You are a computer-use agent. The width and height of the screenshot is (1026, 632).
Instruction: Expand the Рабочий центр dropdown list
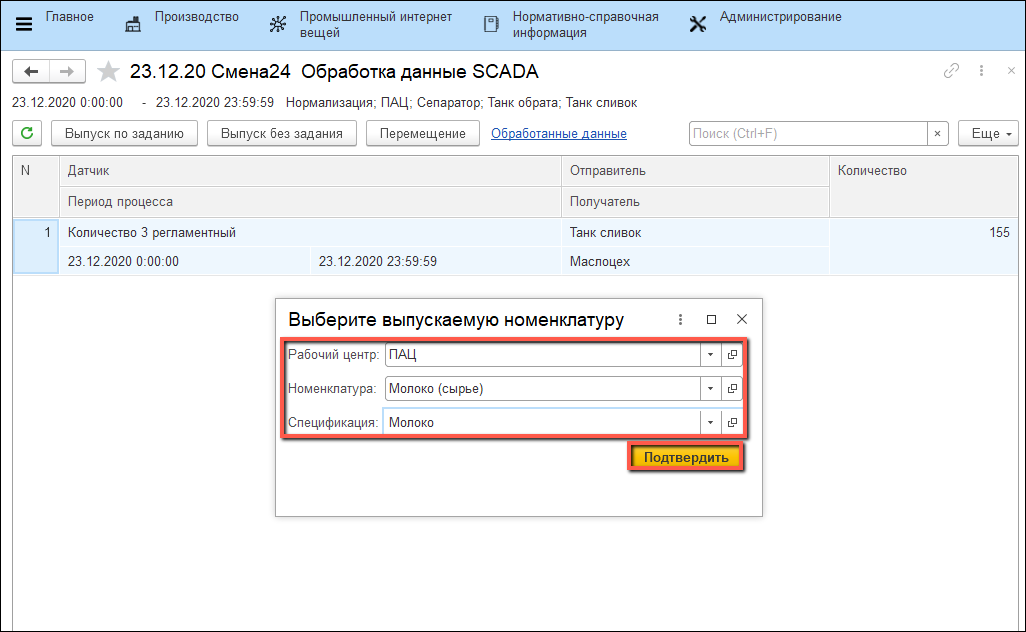[709, 355]
